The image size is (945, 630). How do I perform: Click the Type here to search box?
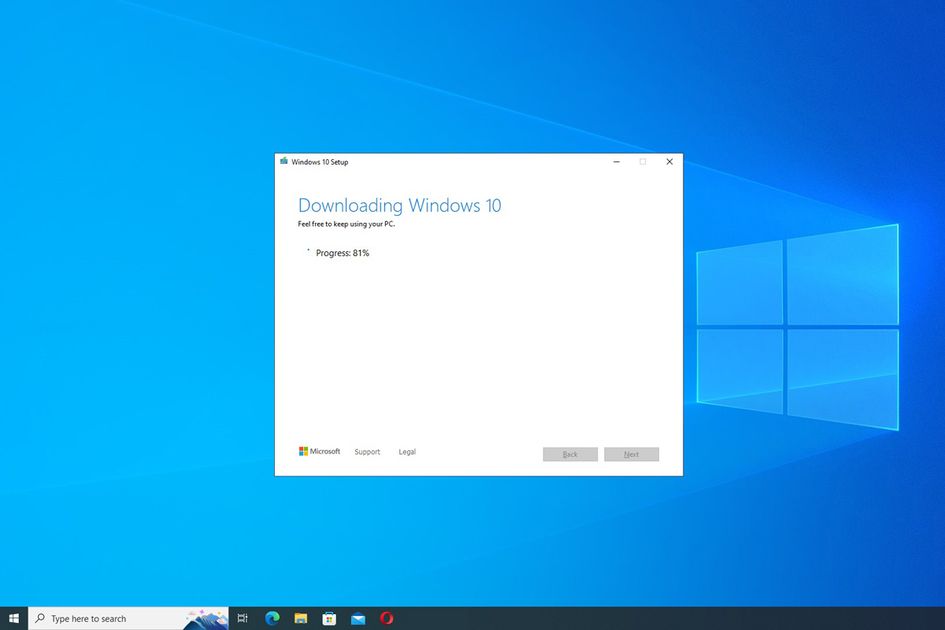[x=128, y=619]
